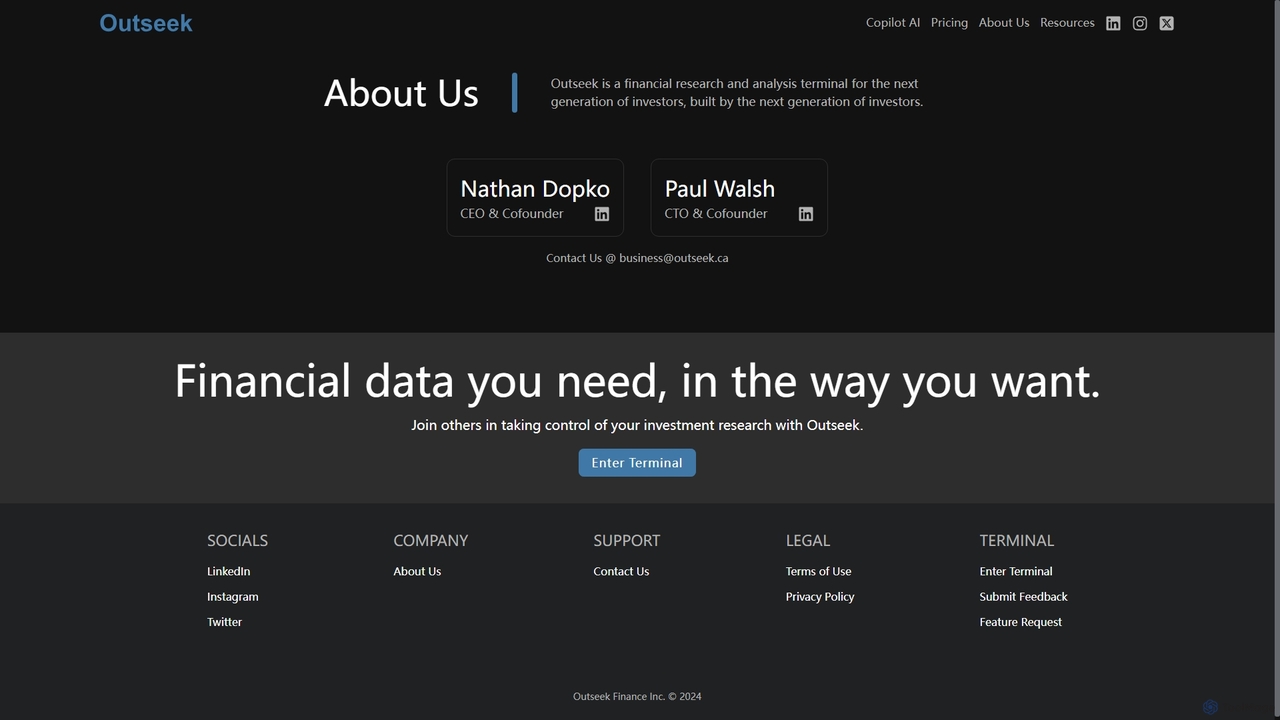Click the Outseek logo
This screenshot has width=1280, height=720.
(146, 23)
